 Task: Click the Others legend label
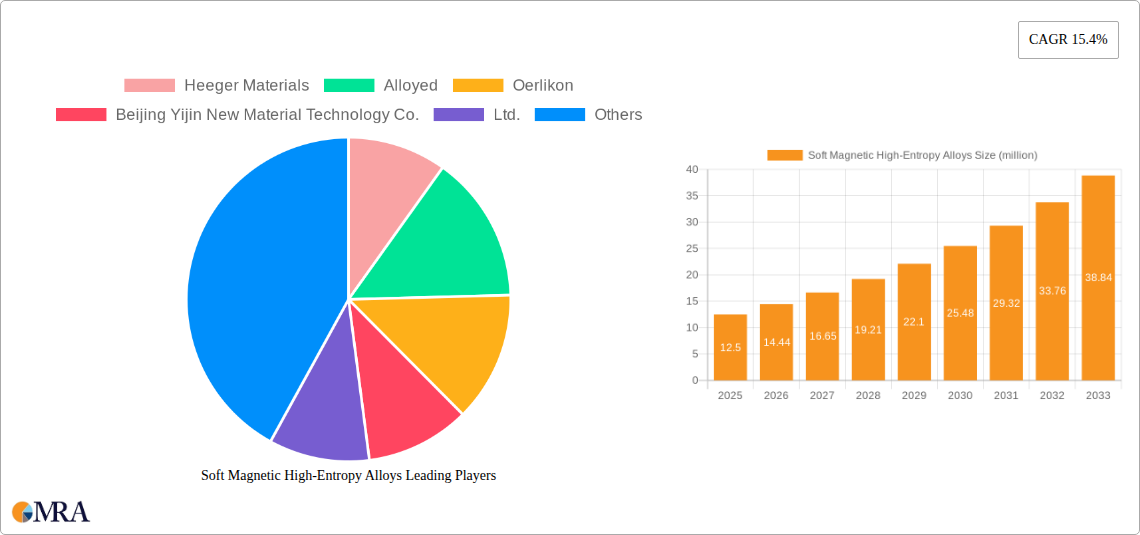click(x=618, y=115)
